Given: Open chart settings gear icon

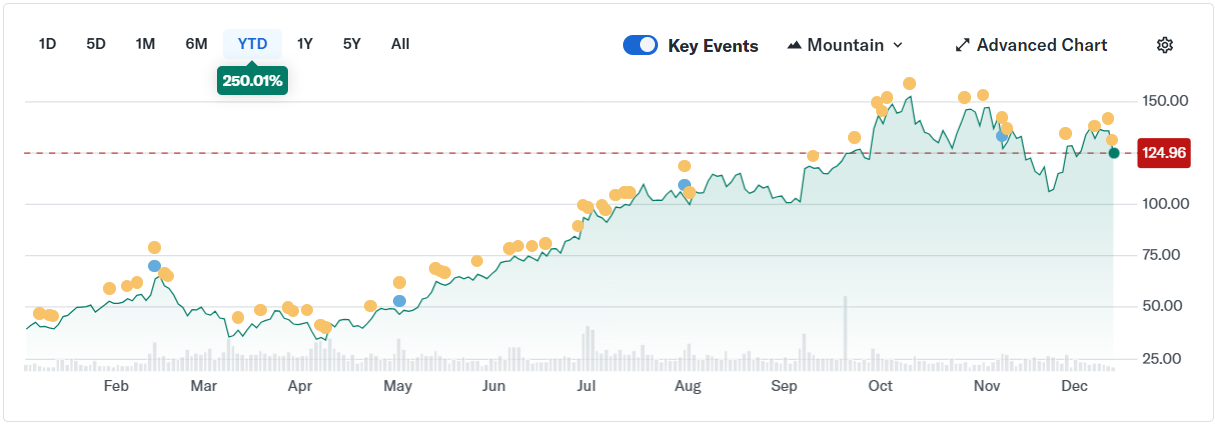Looking at the screenshot, I should 1164,45.
